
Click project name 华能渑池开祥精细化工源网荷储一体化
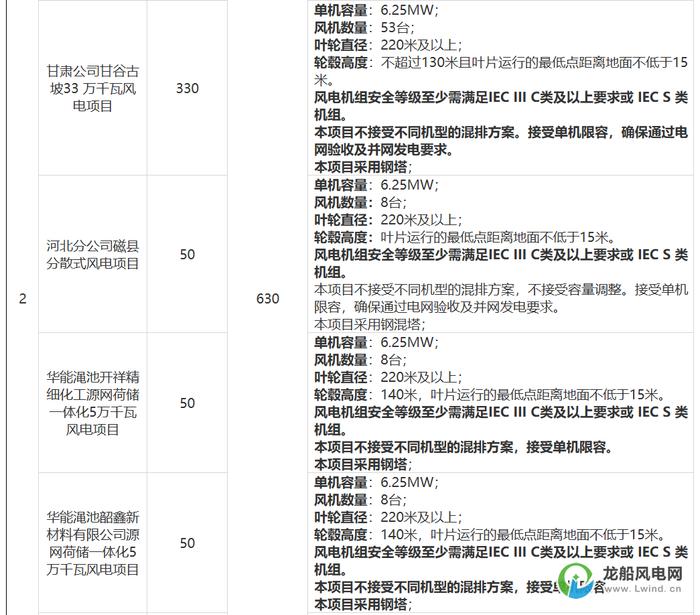click(x=93, y=403)
